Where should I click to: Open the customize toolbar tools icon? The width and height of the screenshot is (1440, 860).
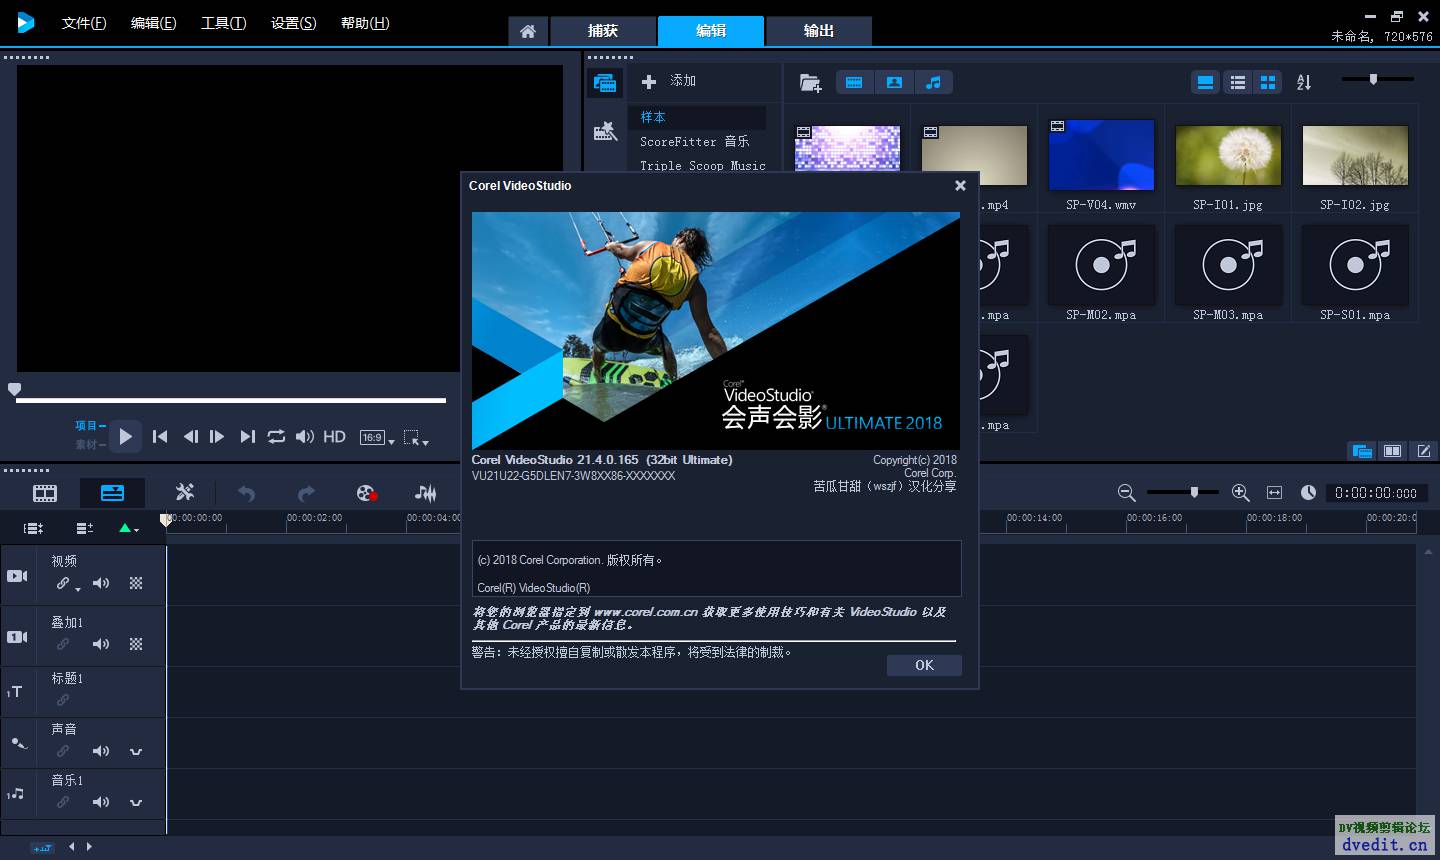[x=185, y=492]
